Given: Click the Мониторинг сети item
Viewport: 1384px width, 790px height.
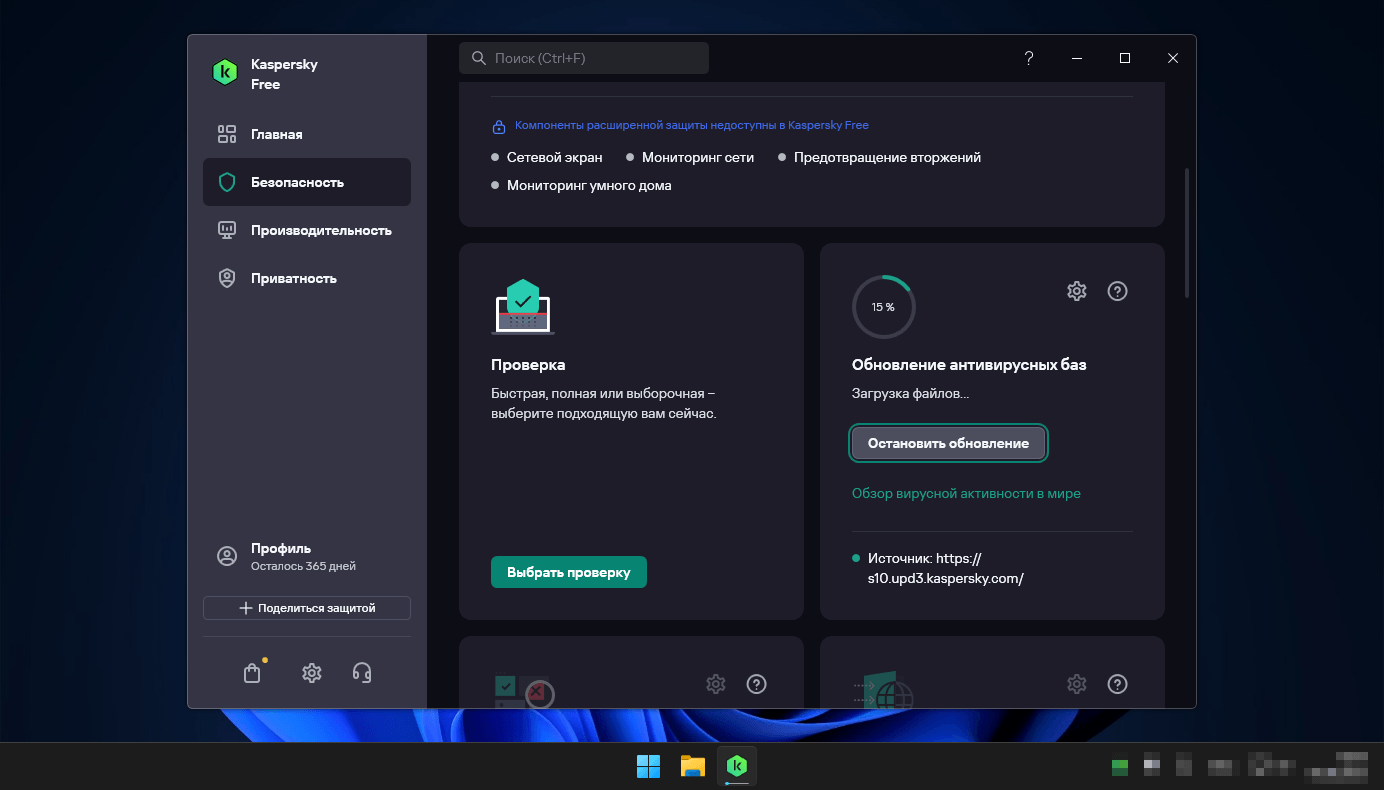Looking at the screenshot, I should (x=698, y=157).
